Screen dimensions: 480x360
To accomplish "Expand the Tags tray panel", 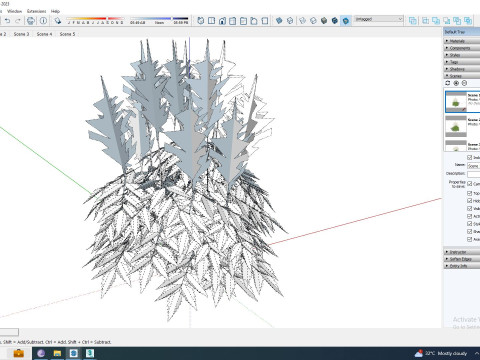I will pyautogui.click(x=462, y=62).
